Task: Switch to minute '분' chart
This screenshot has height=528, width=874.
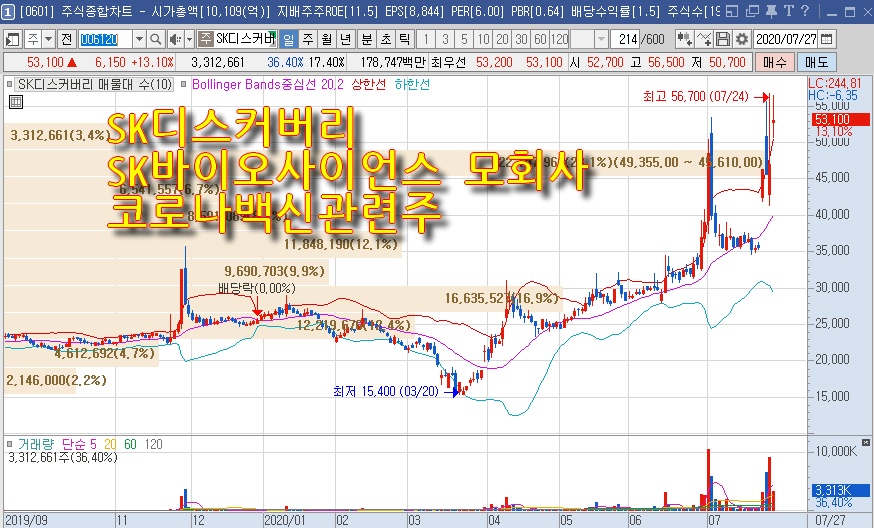Action: 367,39
